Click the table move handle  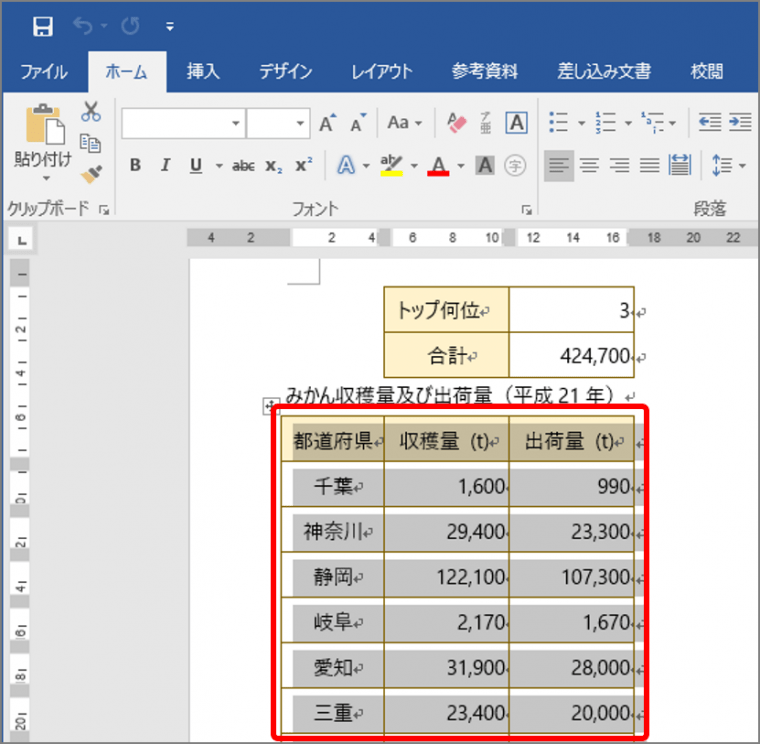coord(269,406)
